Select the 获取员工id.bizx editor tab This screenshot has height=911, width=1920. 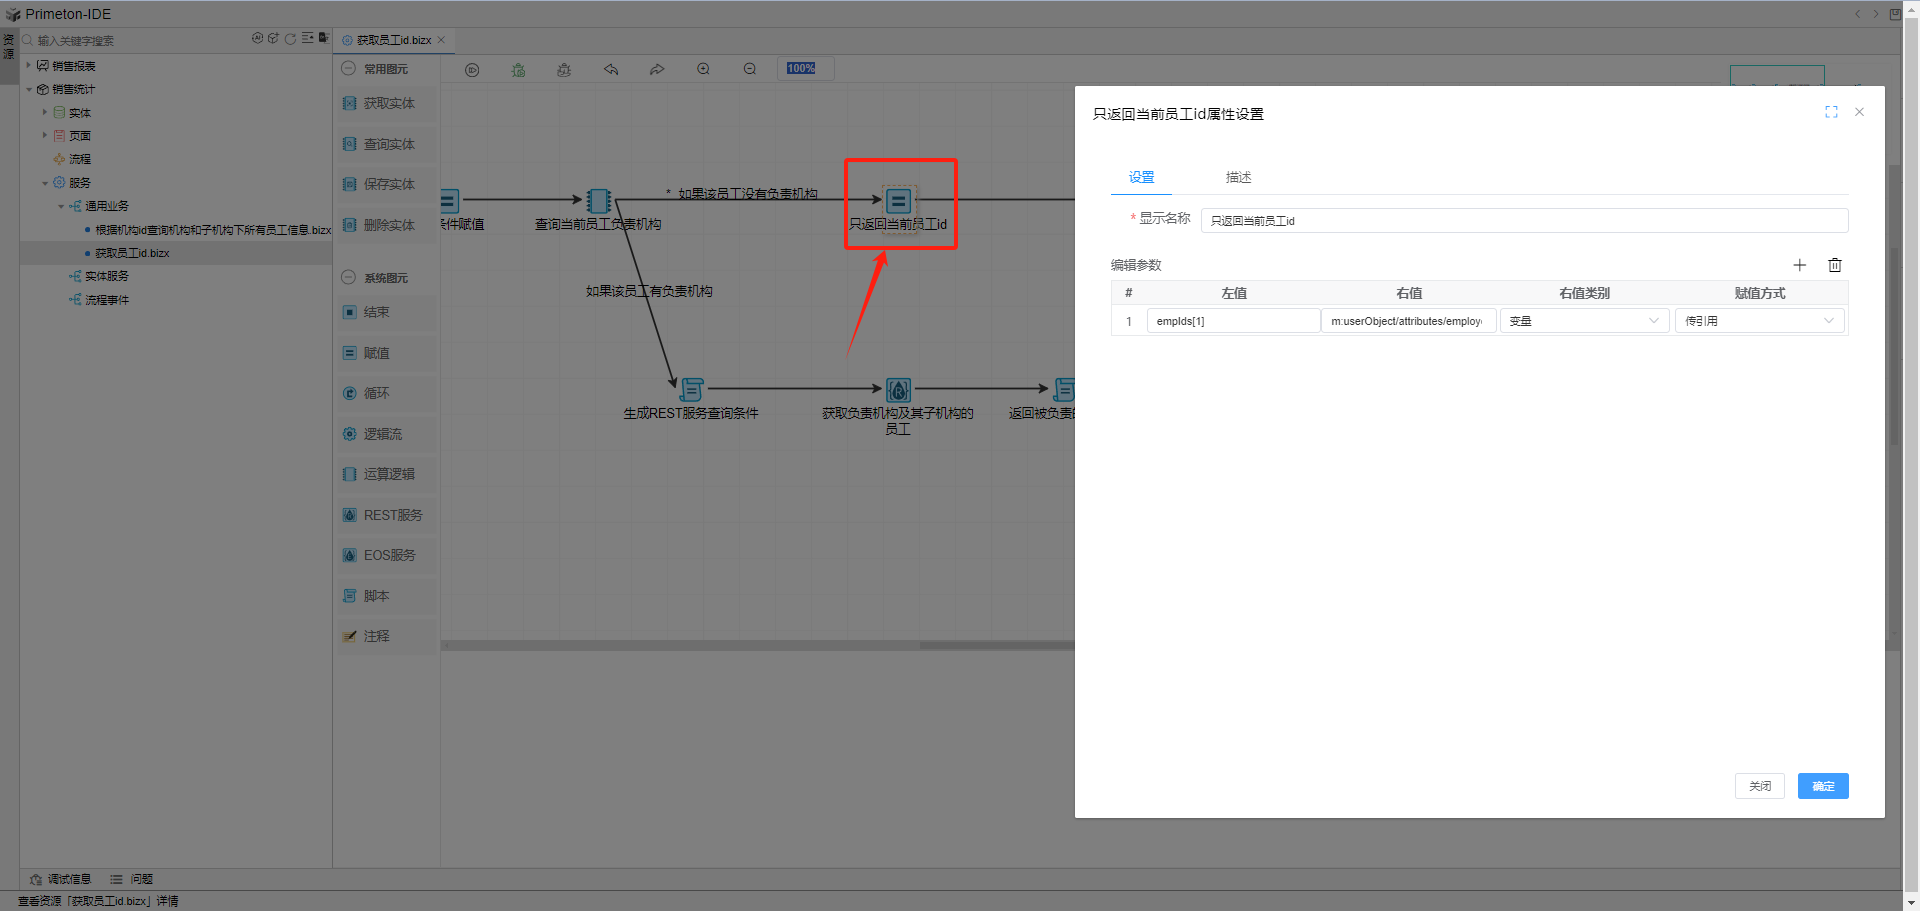[393, 40]
